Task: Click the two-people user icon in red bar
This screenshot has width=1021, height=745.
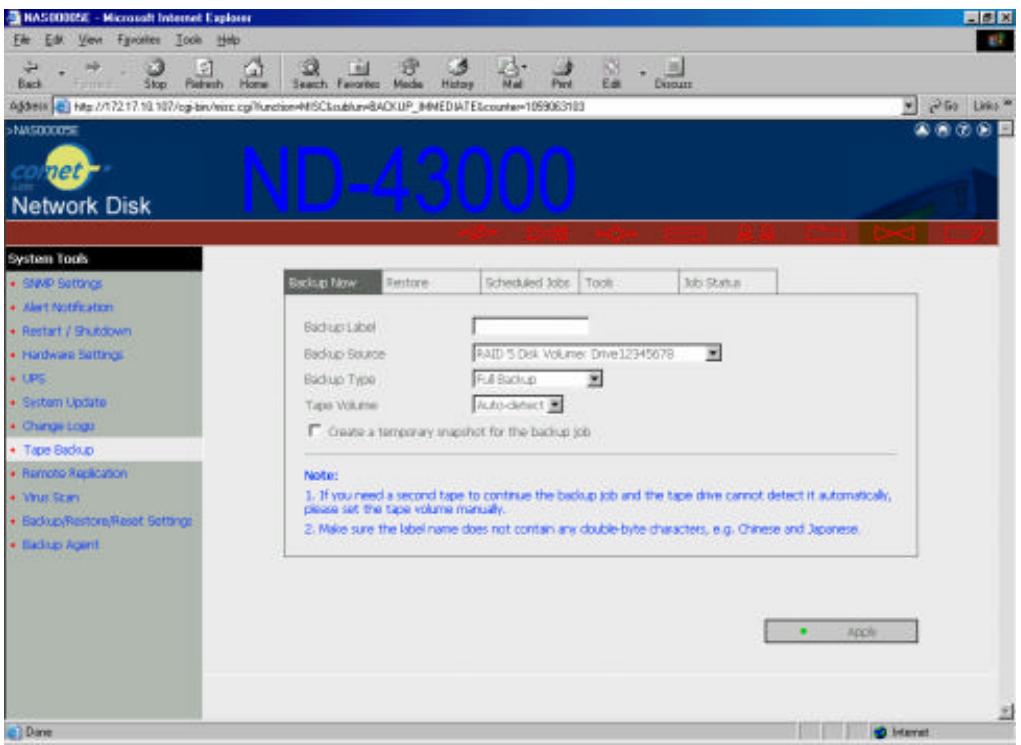Action: [x=755, y=233]
